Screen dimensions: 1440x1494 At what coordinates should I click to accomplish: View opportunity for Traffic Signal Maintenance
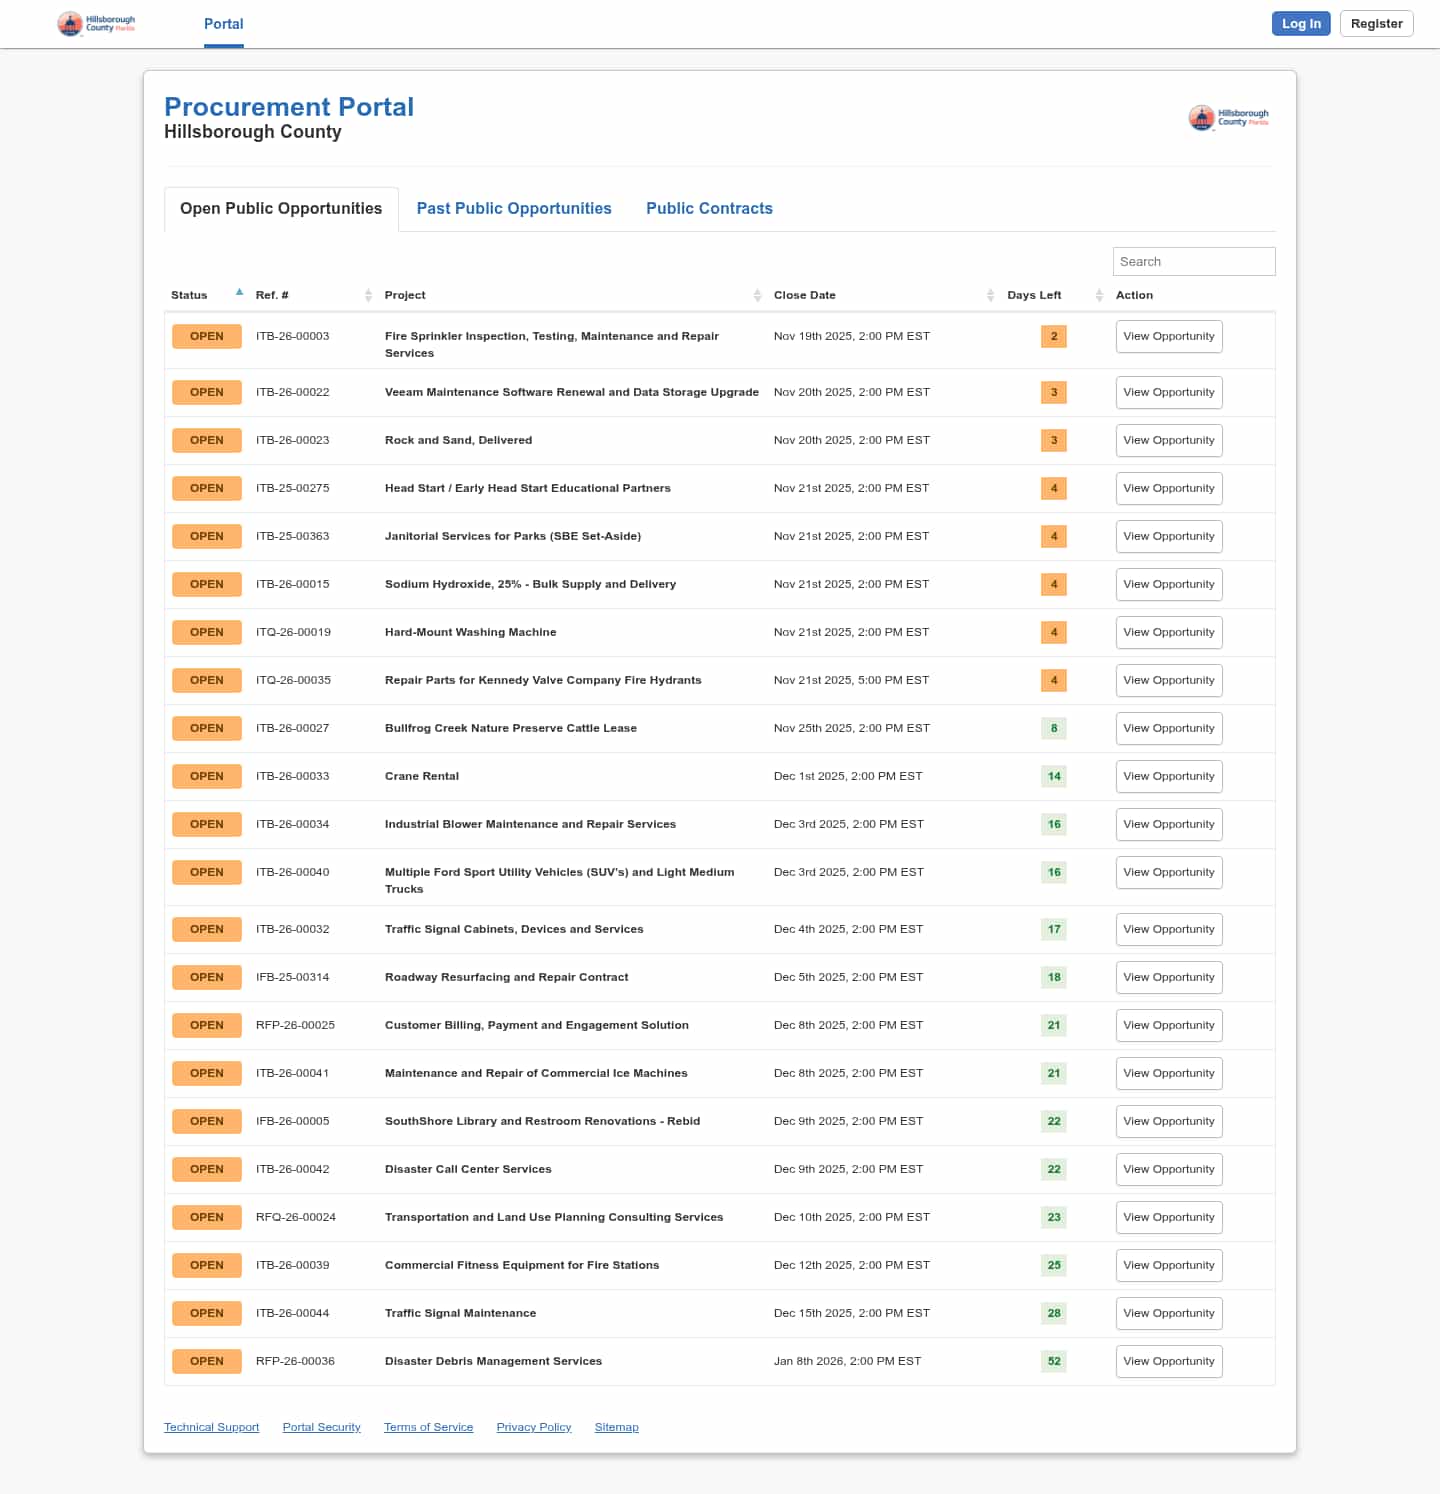[1168, 1313]
